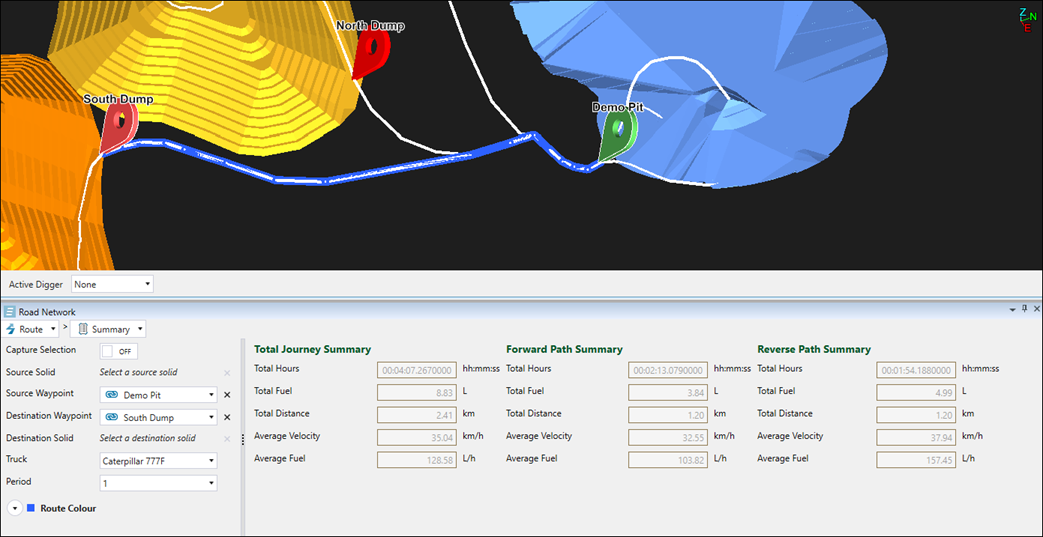Pin the Road Network panel

pos(1024,309)
